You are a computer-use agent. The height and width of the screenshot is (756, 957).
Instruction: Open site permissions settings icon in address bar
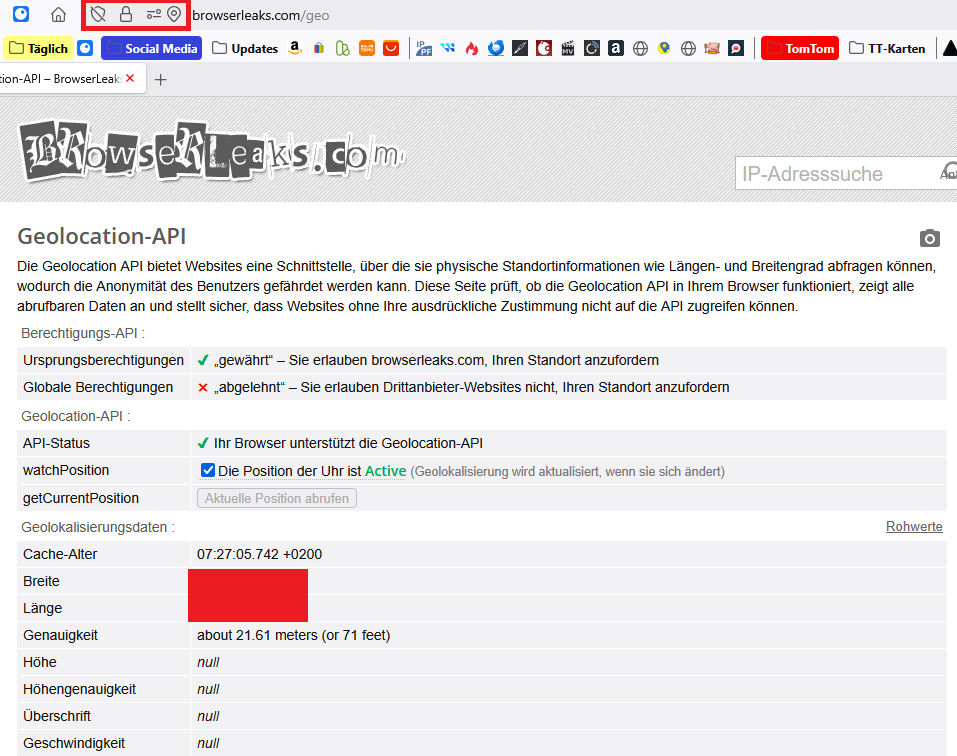click(154, 14)
